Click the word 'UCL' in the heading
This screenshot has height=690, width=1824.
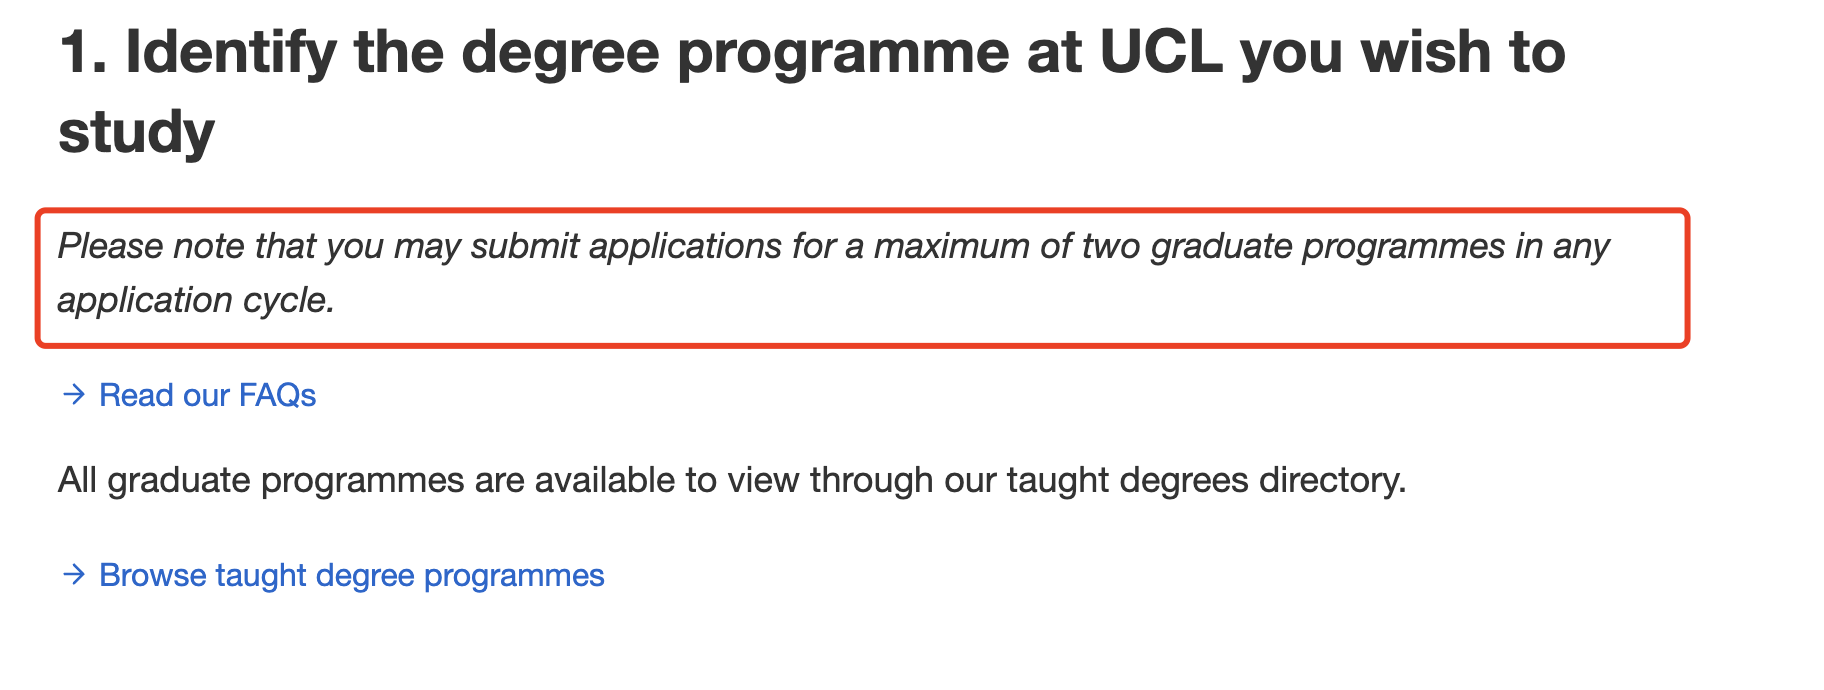(x=1161, y=52)
